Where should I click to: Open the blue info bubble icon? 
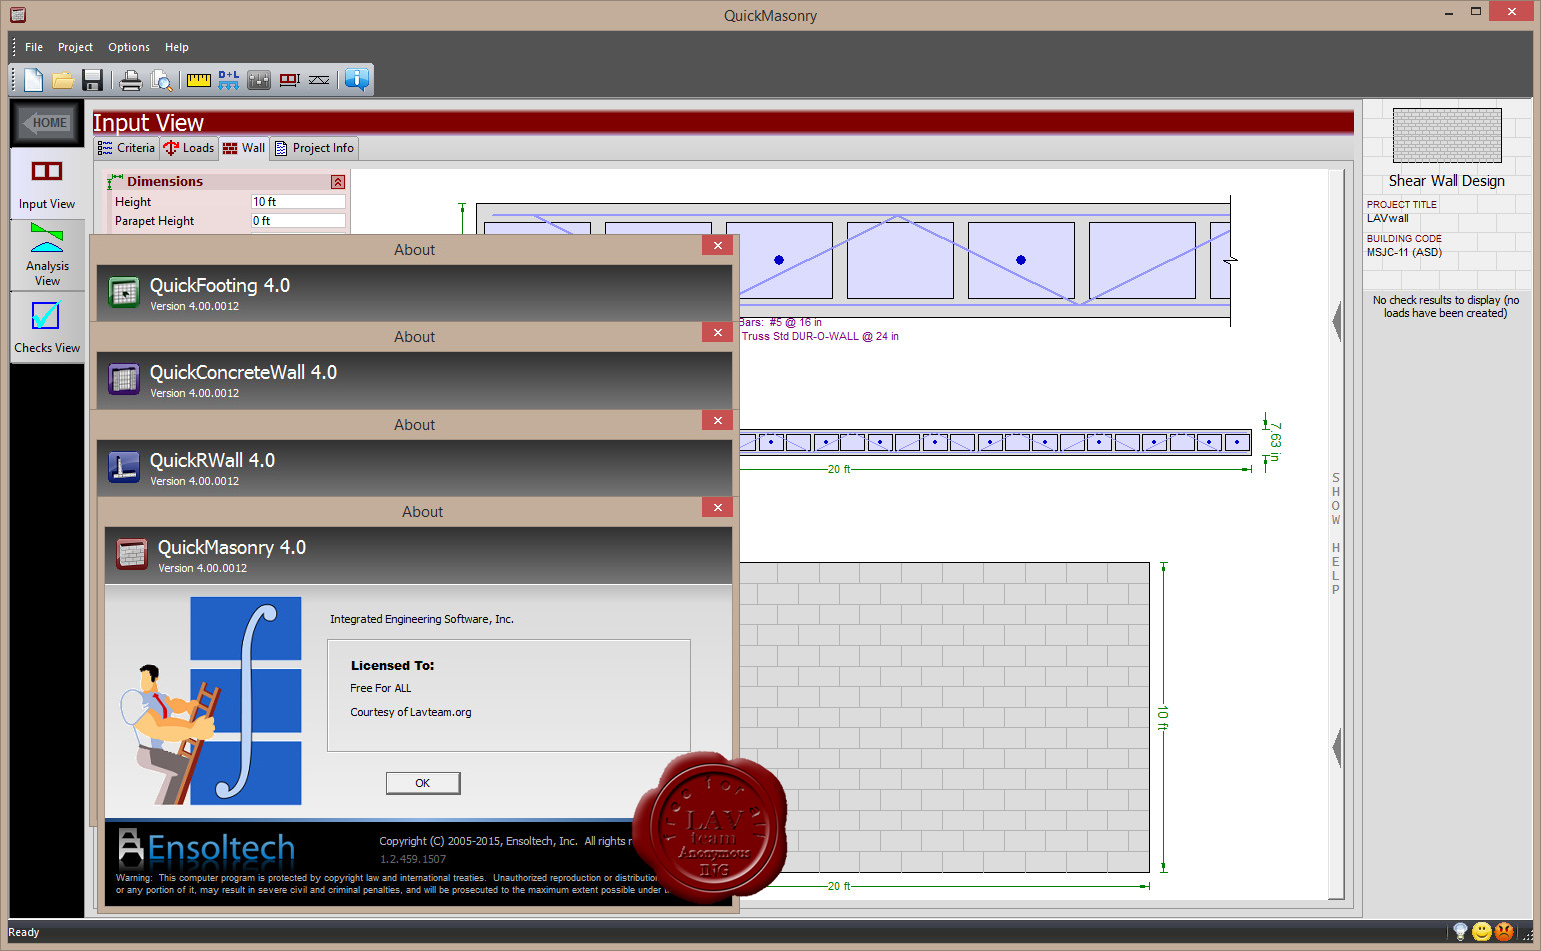tap(357, 80)
